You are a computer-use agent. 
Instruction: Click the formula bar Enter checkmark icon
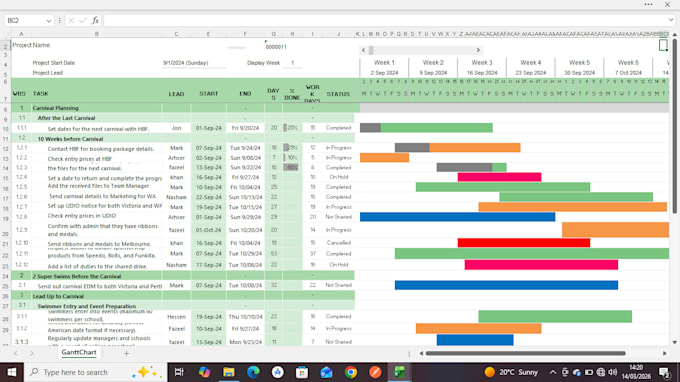click(x=83, y=20)
